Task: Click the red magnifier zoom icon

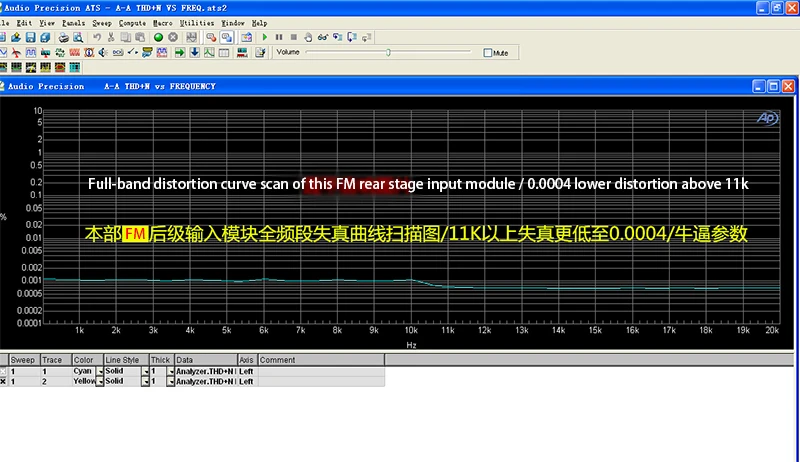Action: (211, 37)
